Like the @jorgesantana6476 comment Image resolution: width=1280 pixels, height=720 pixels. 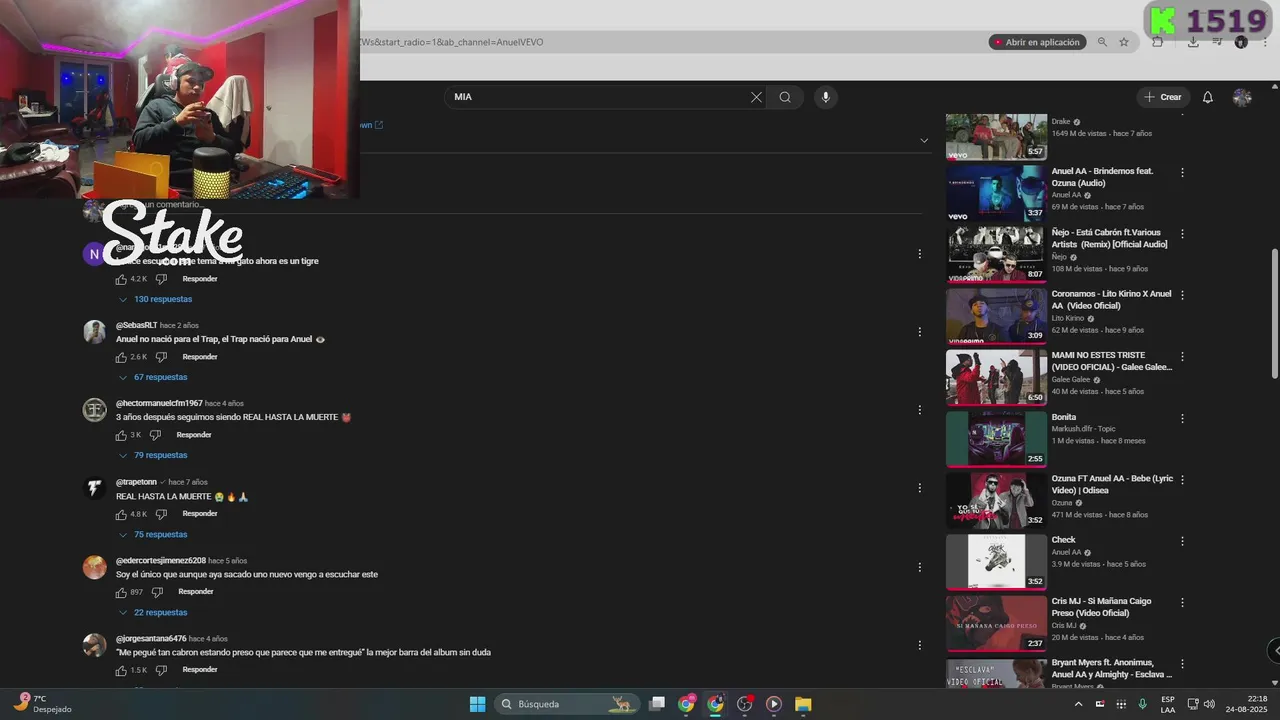121,670
